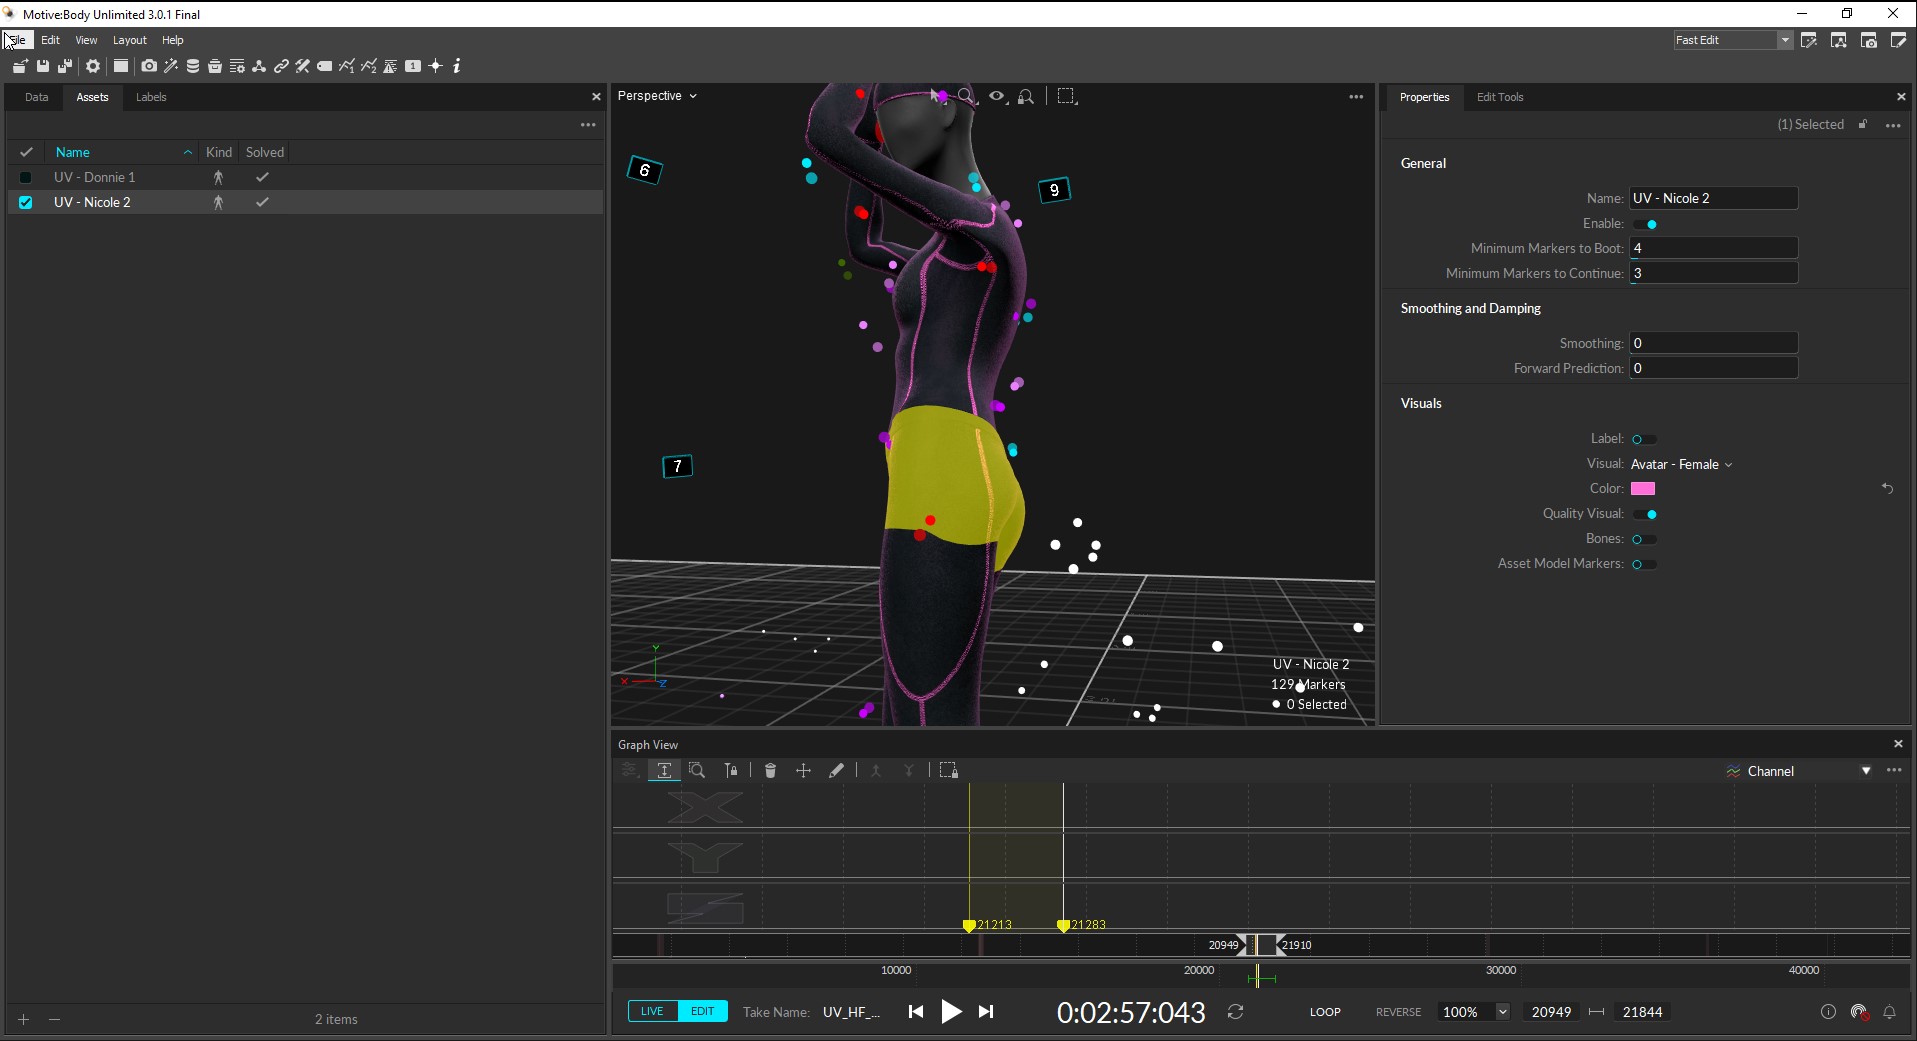Click the label tag toolbar icon
Screen dimensions: 1917x1041
(325, 66)
